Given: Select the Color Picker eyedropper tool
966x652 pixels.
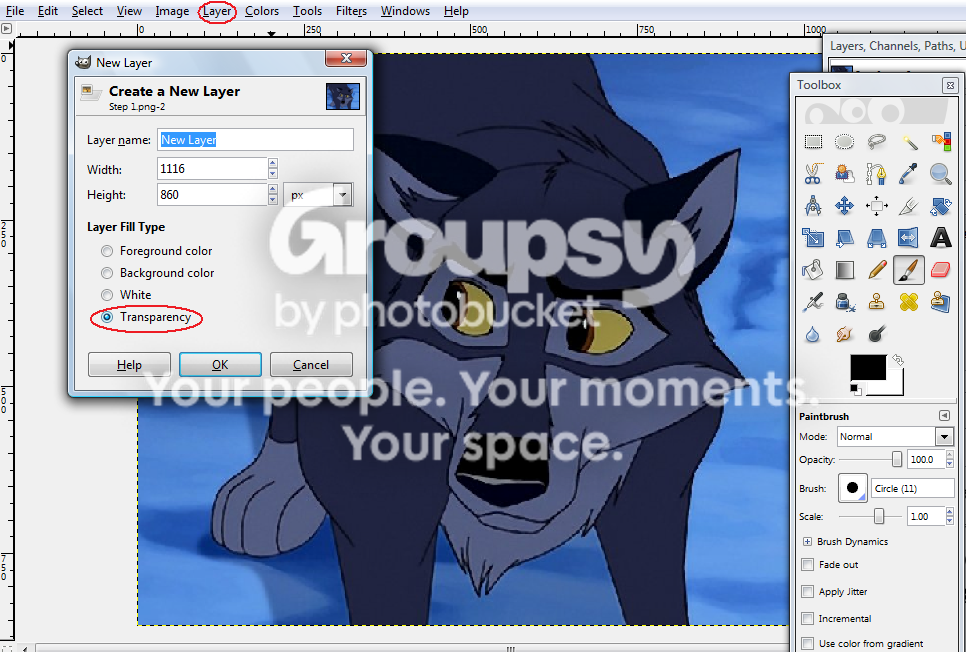Looking at the screenshot, I should 909,174.
